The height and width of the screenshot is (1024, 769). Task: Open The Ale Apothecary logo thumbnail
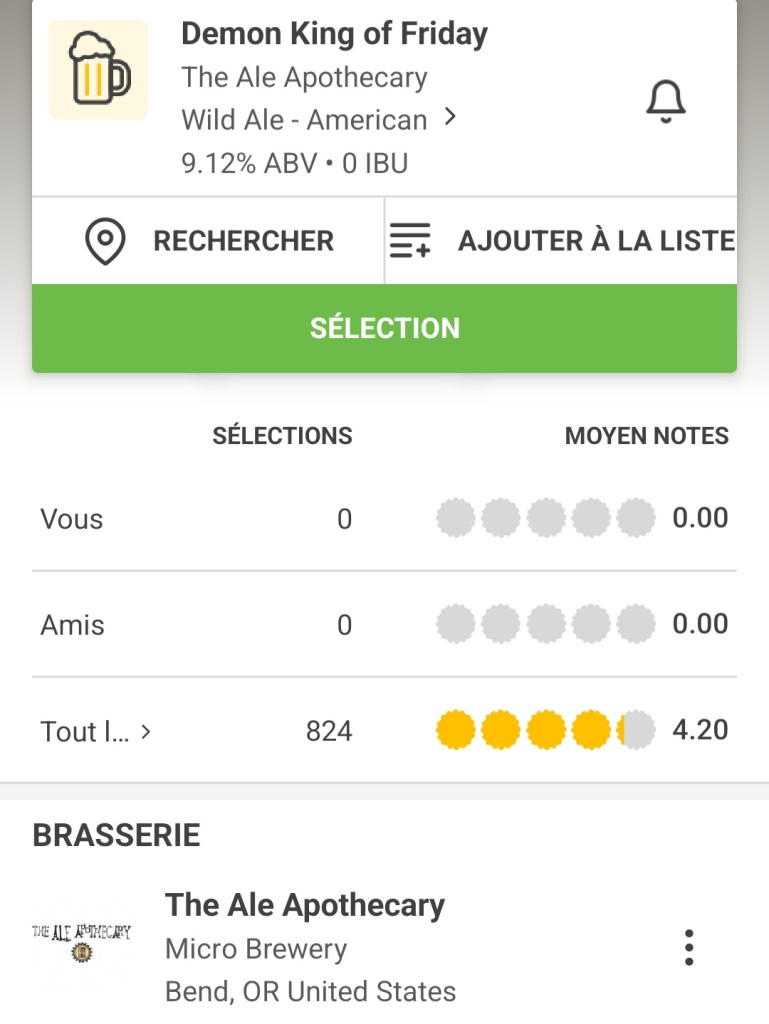(x=82, y=943)
